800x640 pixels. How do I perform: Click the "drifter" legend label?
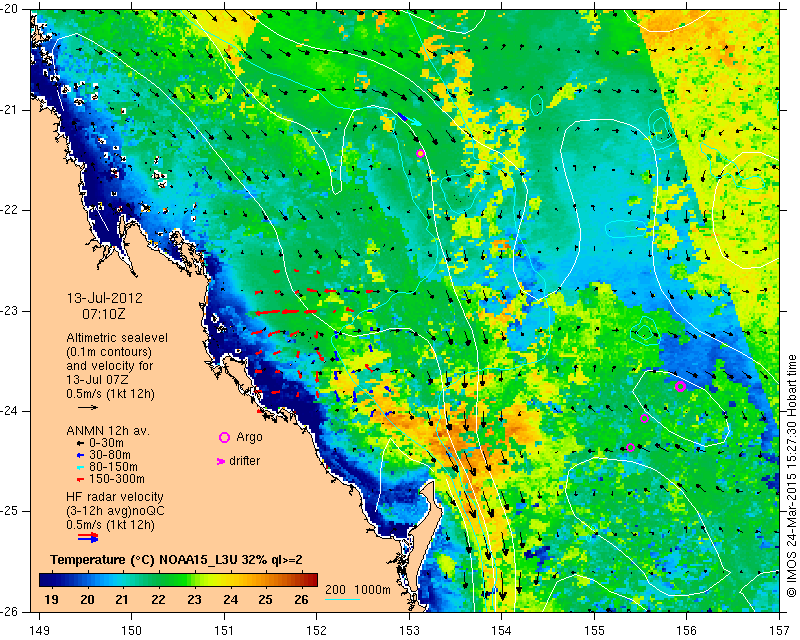click(244, 461)
